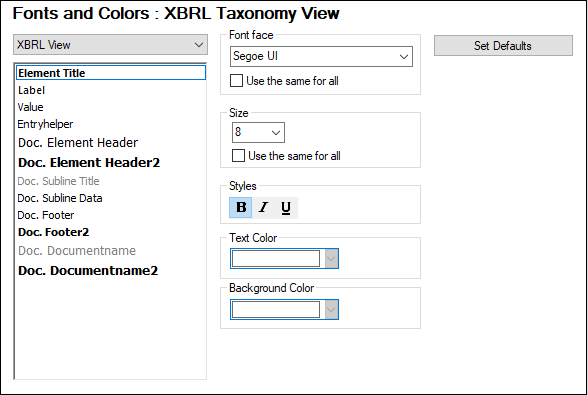Open the Background Color dropdown arrow

[x=331, y=310]
